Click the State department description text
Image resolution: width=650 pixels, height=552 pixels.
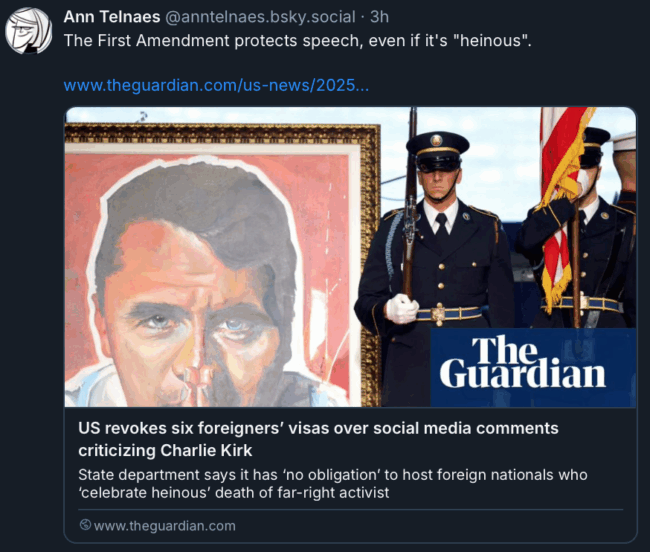[x=332, y=484]
